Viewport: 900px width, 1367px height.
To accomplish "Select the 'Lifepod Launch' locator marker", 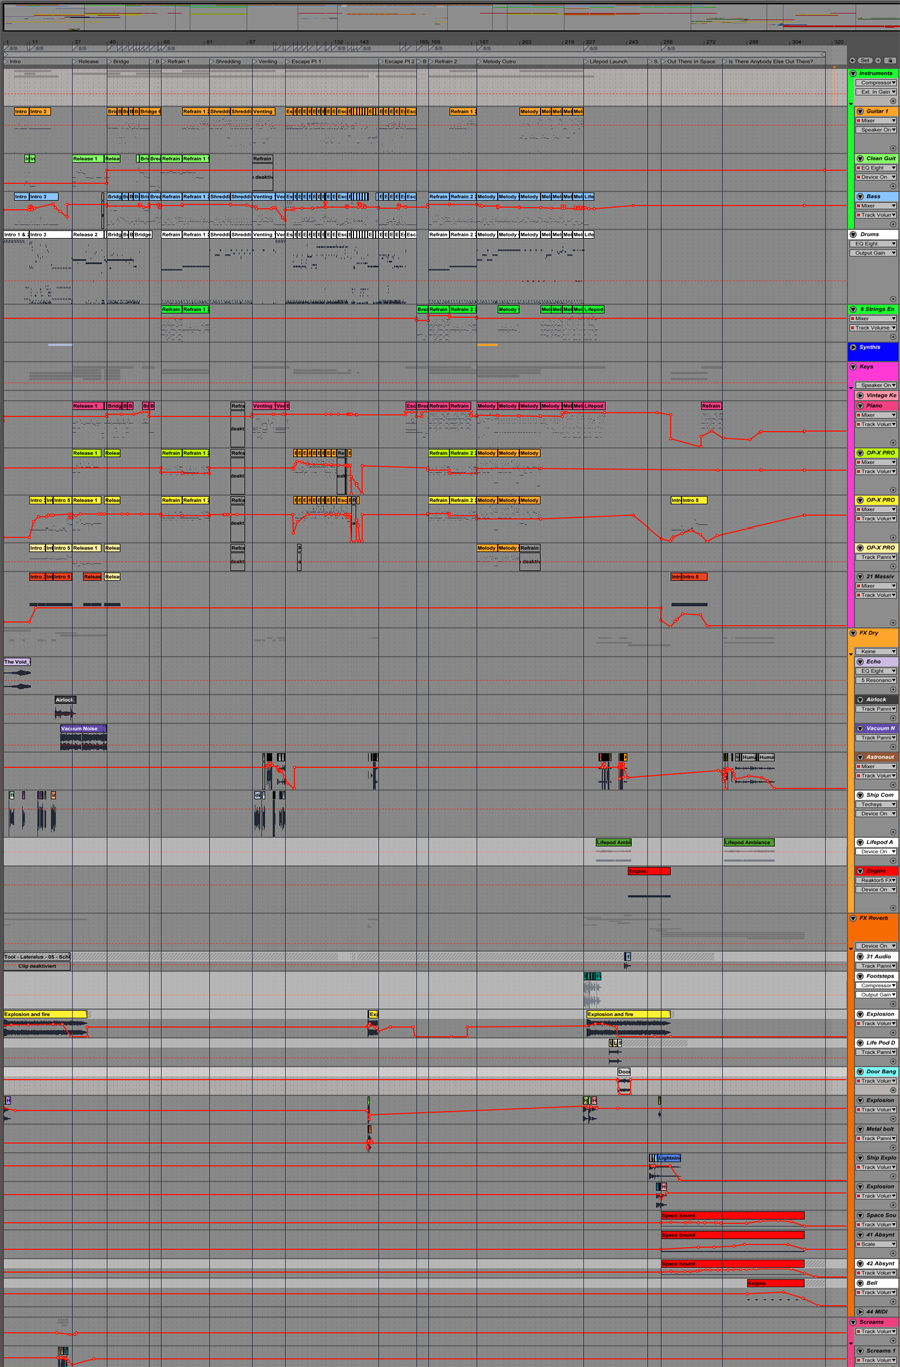I will (x=608, y=61).
